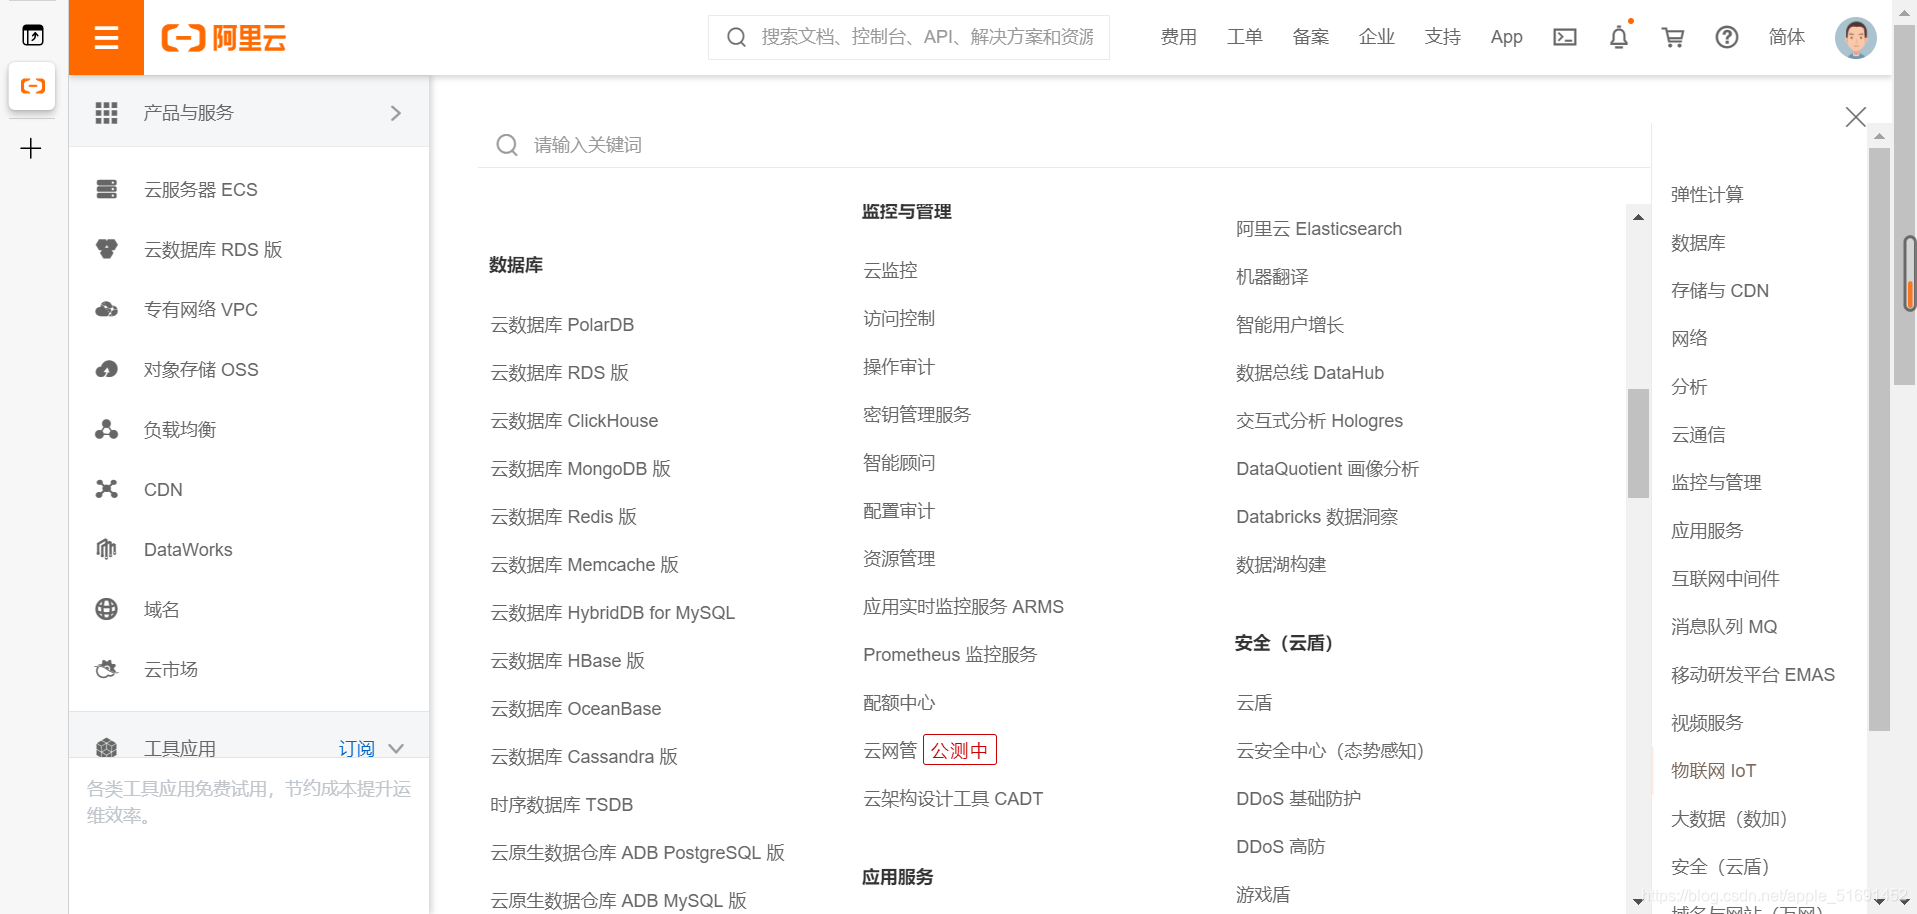This screenshot has height=914, width=1917.
Task: Open the notifications bell
Action: point(1619,37)
